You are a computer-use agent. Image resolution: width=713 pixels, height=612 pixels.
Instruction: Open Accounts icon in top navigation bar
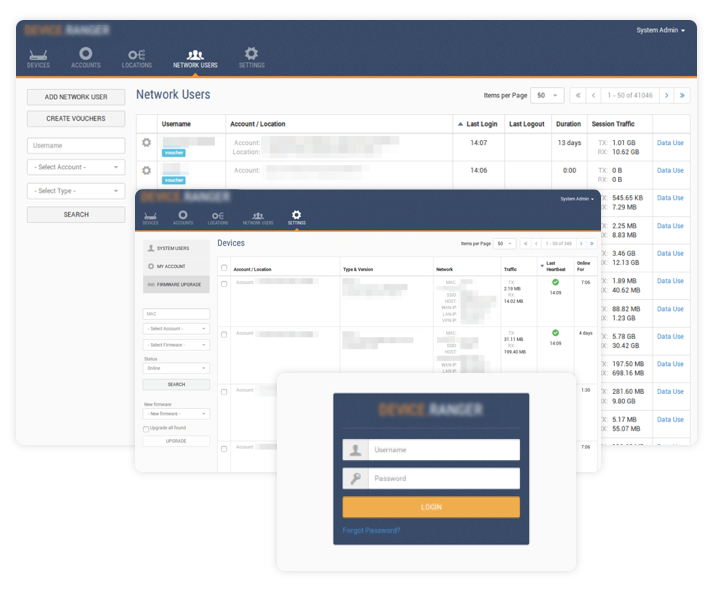86,58
